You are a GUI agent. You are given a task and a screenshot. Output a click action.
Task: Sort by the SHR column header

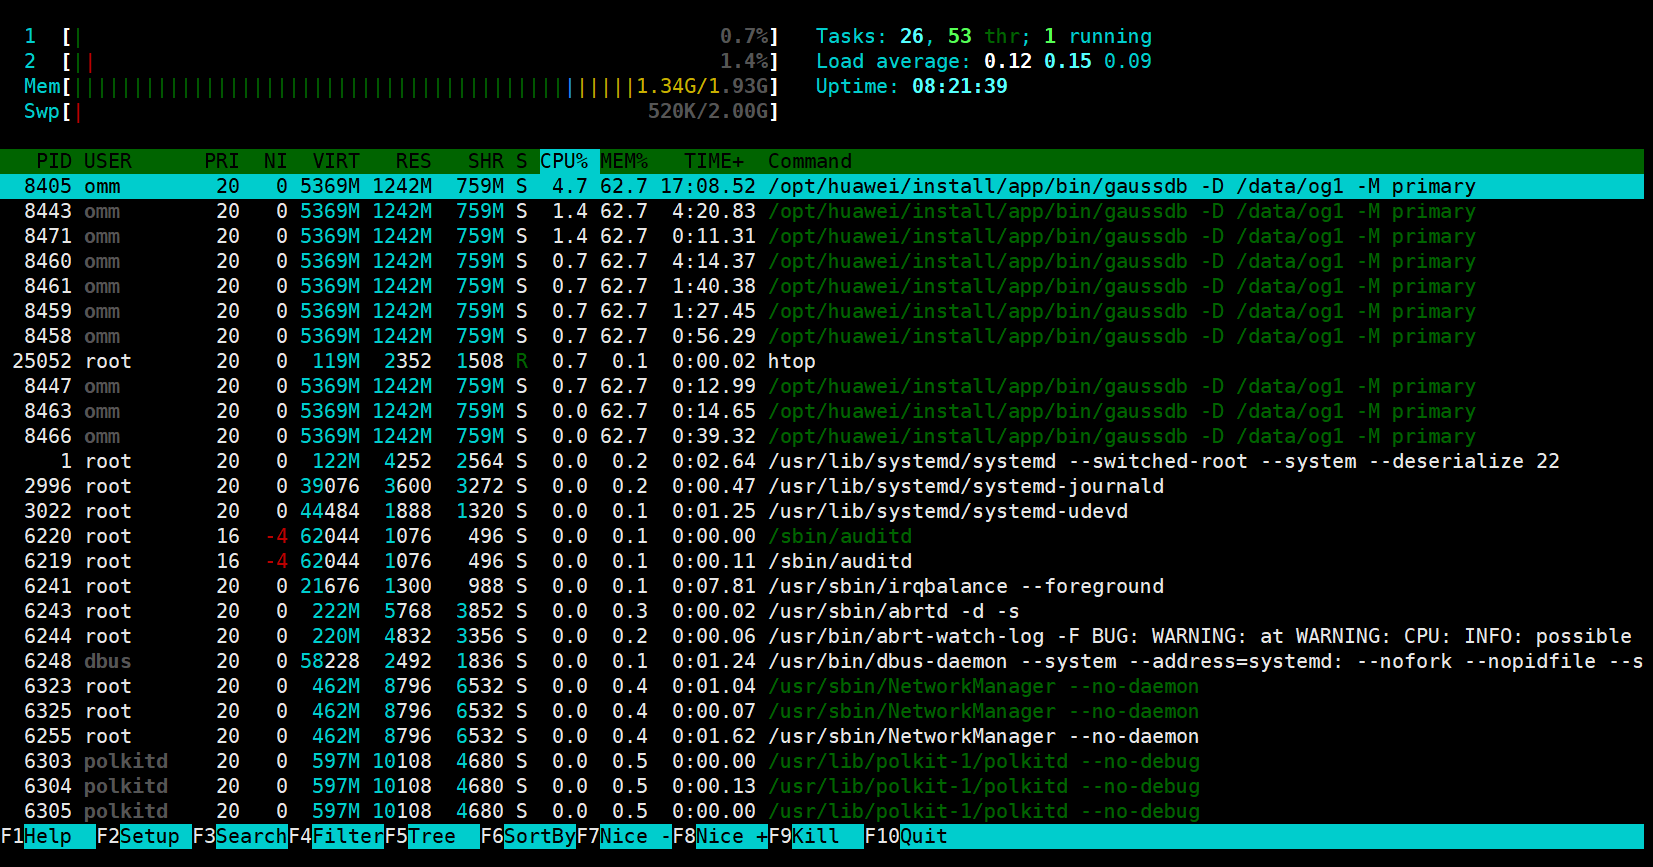click(486, 161)
